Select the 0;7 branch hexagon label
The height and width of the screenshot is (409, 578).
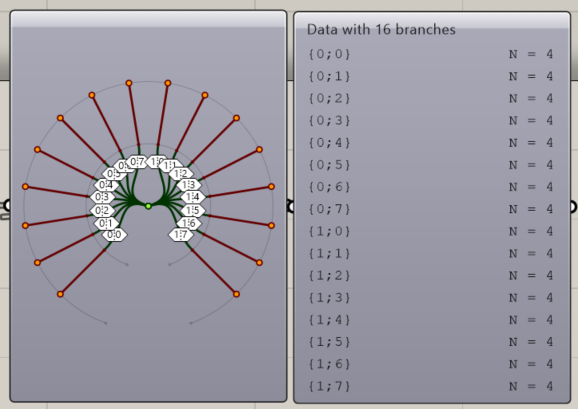pos(137,162)
